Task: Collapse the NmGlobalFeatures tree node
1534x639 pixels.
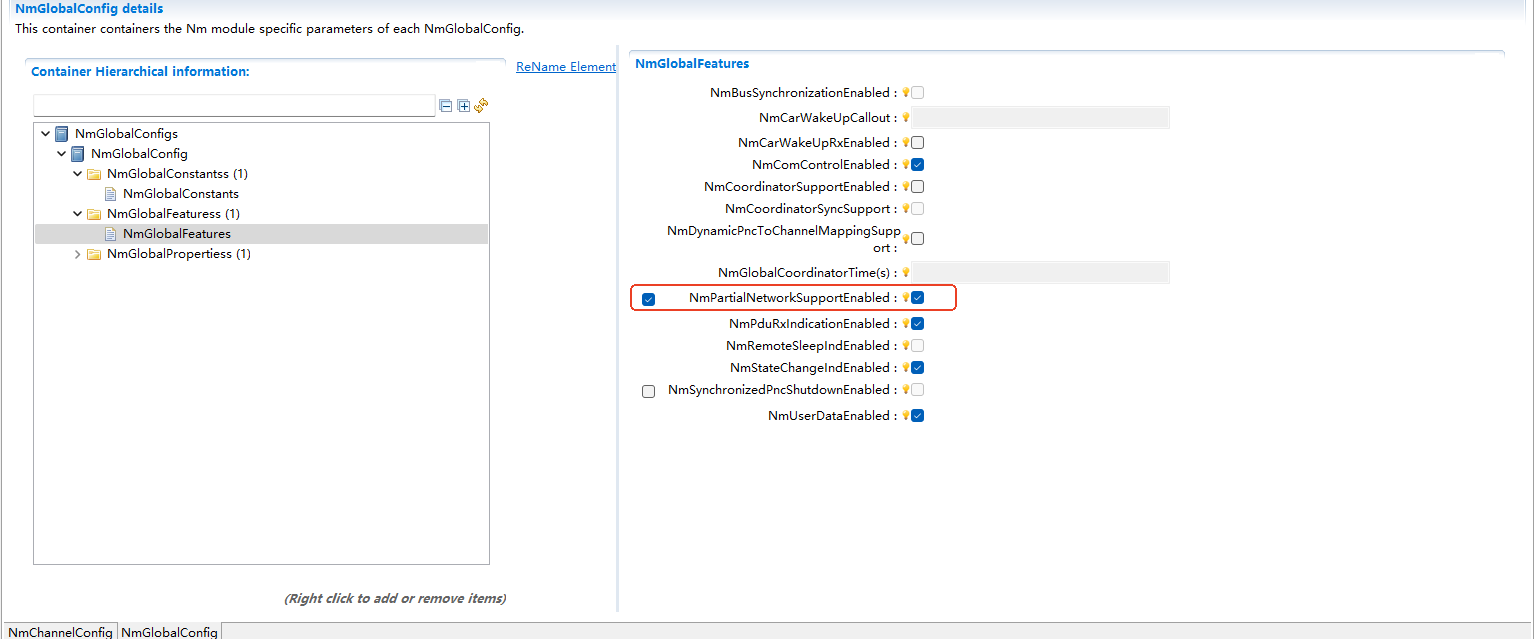Action: 77,213
